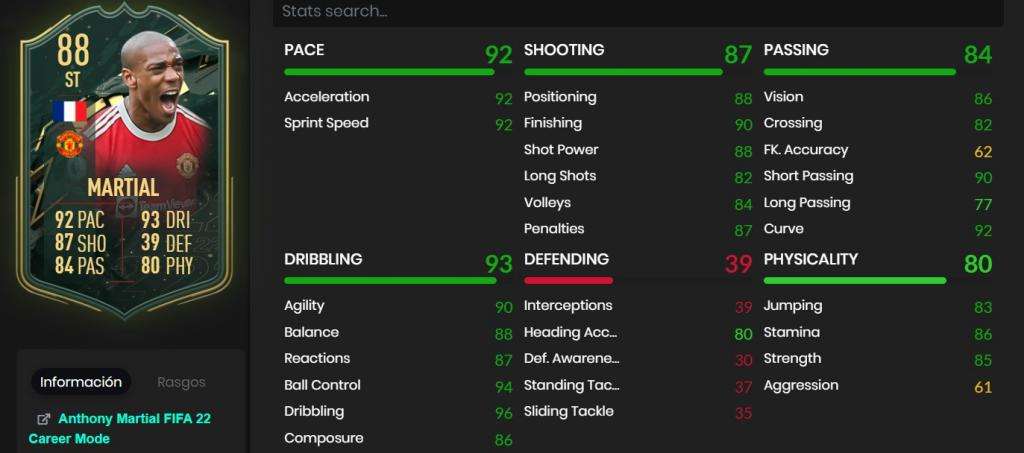Switch to the Rasgos tab
The height and width of the screenshot is (453, 1024).
click(182, 383)
